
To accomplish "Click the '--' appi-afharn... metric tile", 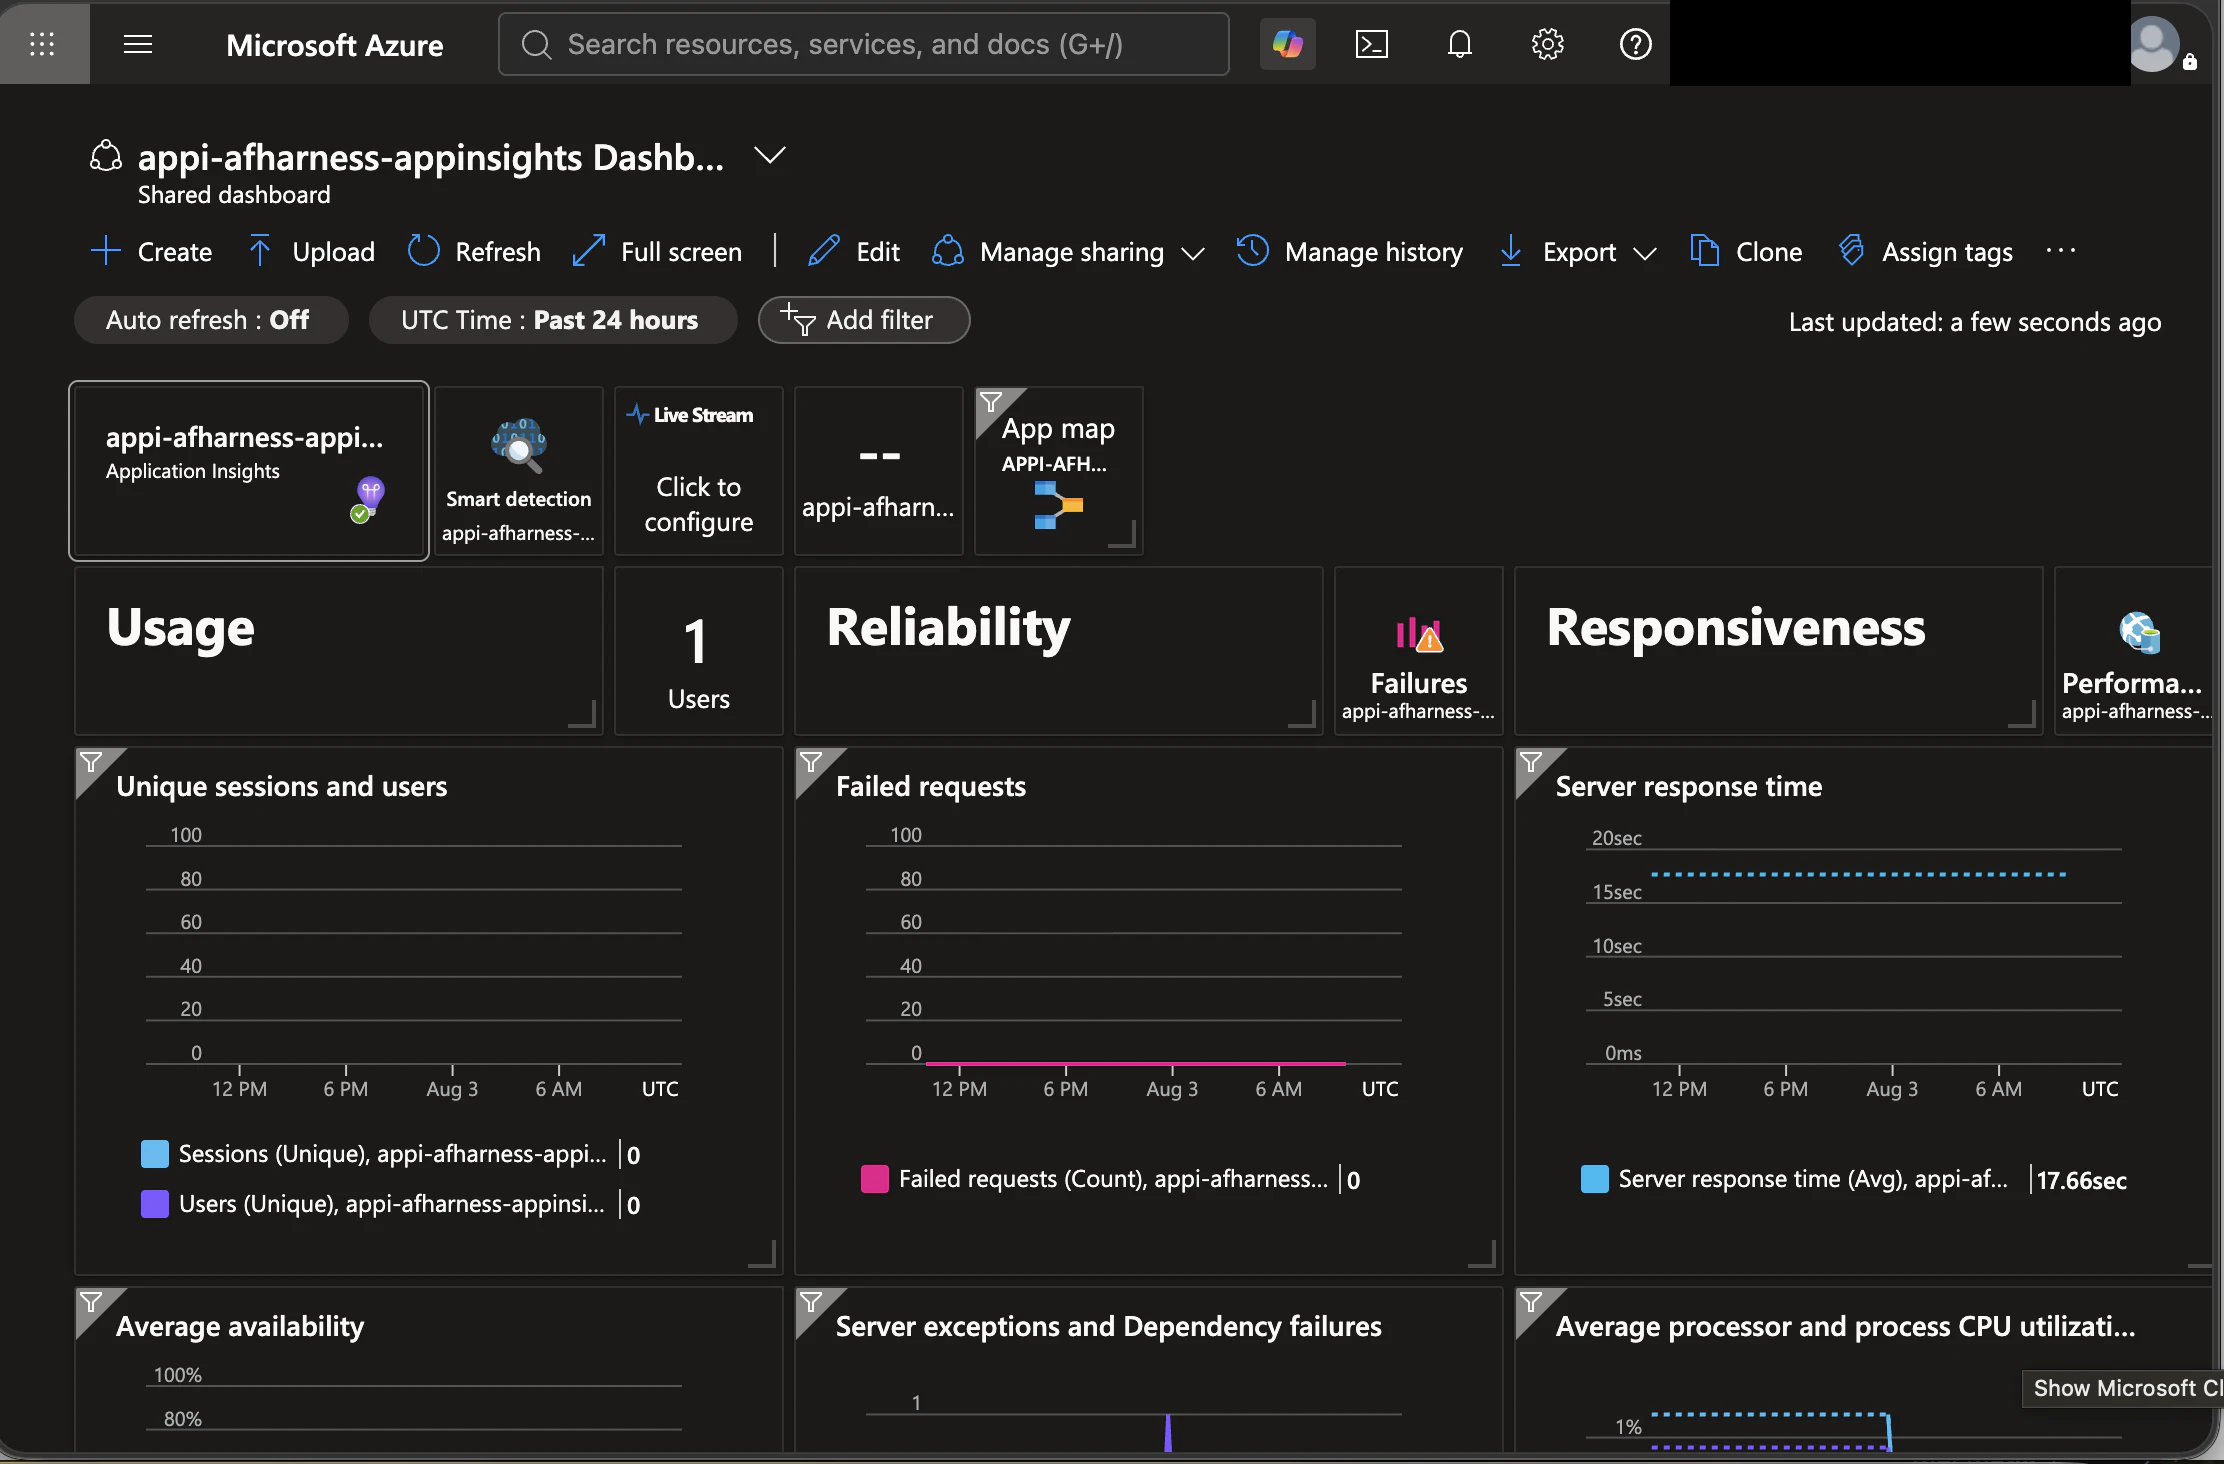I will click(x=879, y=471).
